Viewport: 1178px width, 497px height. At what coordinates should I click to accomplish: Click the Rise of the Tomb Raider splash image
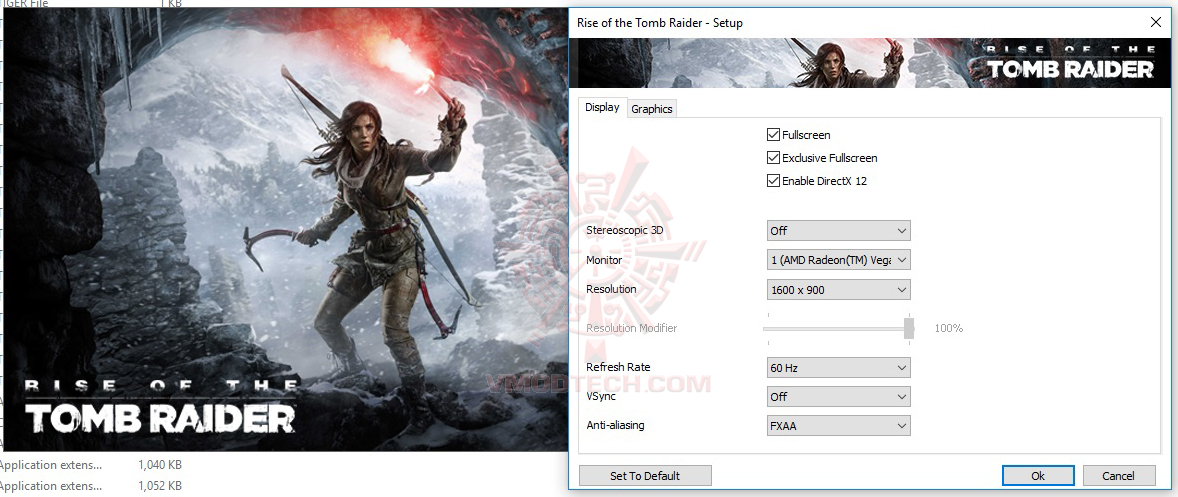285,230
